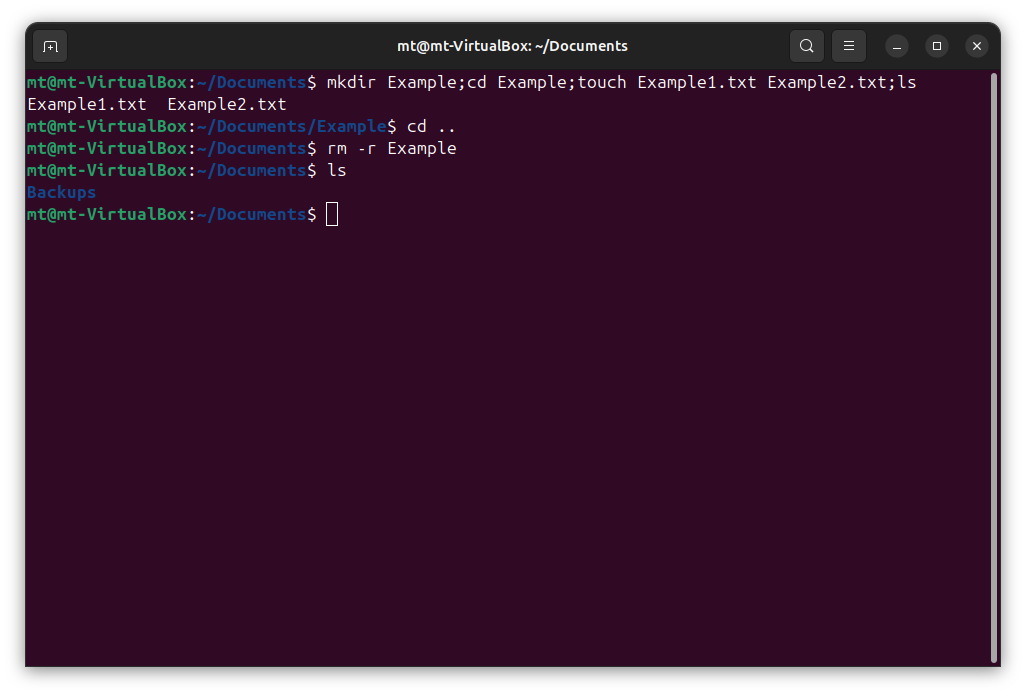Click the empty terminal area below the prompt

coord(500,450)
